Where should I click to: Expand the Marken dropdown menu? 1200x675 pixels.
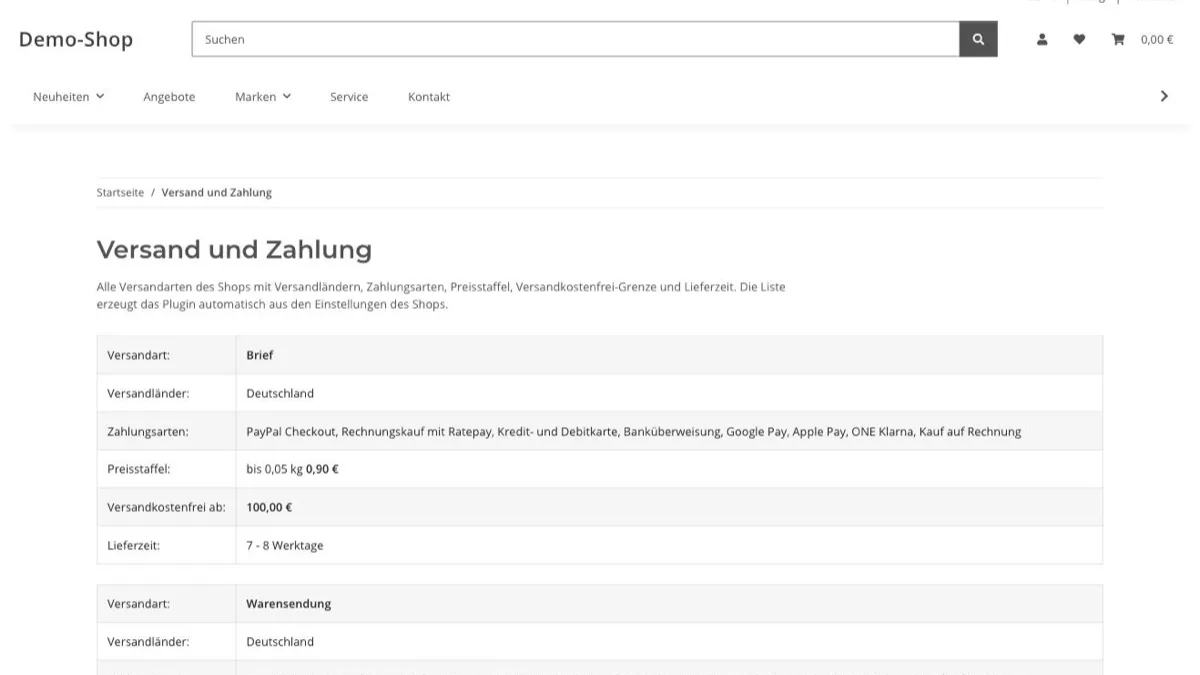pos(263,97)
